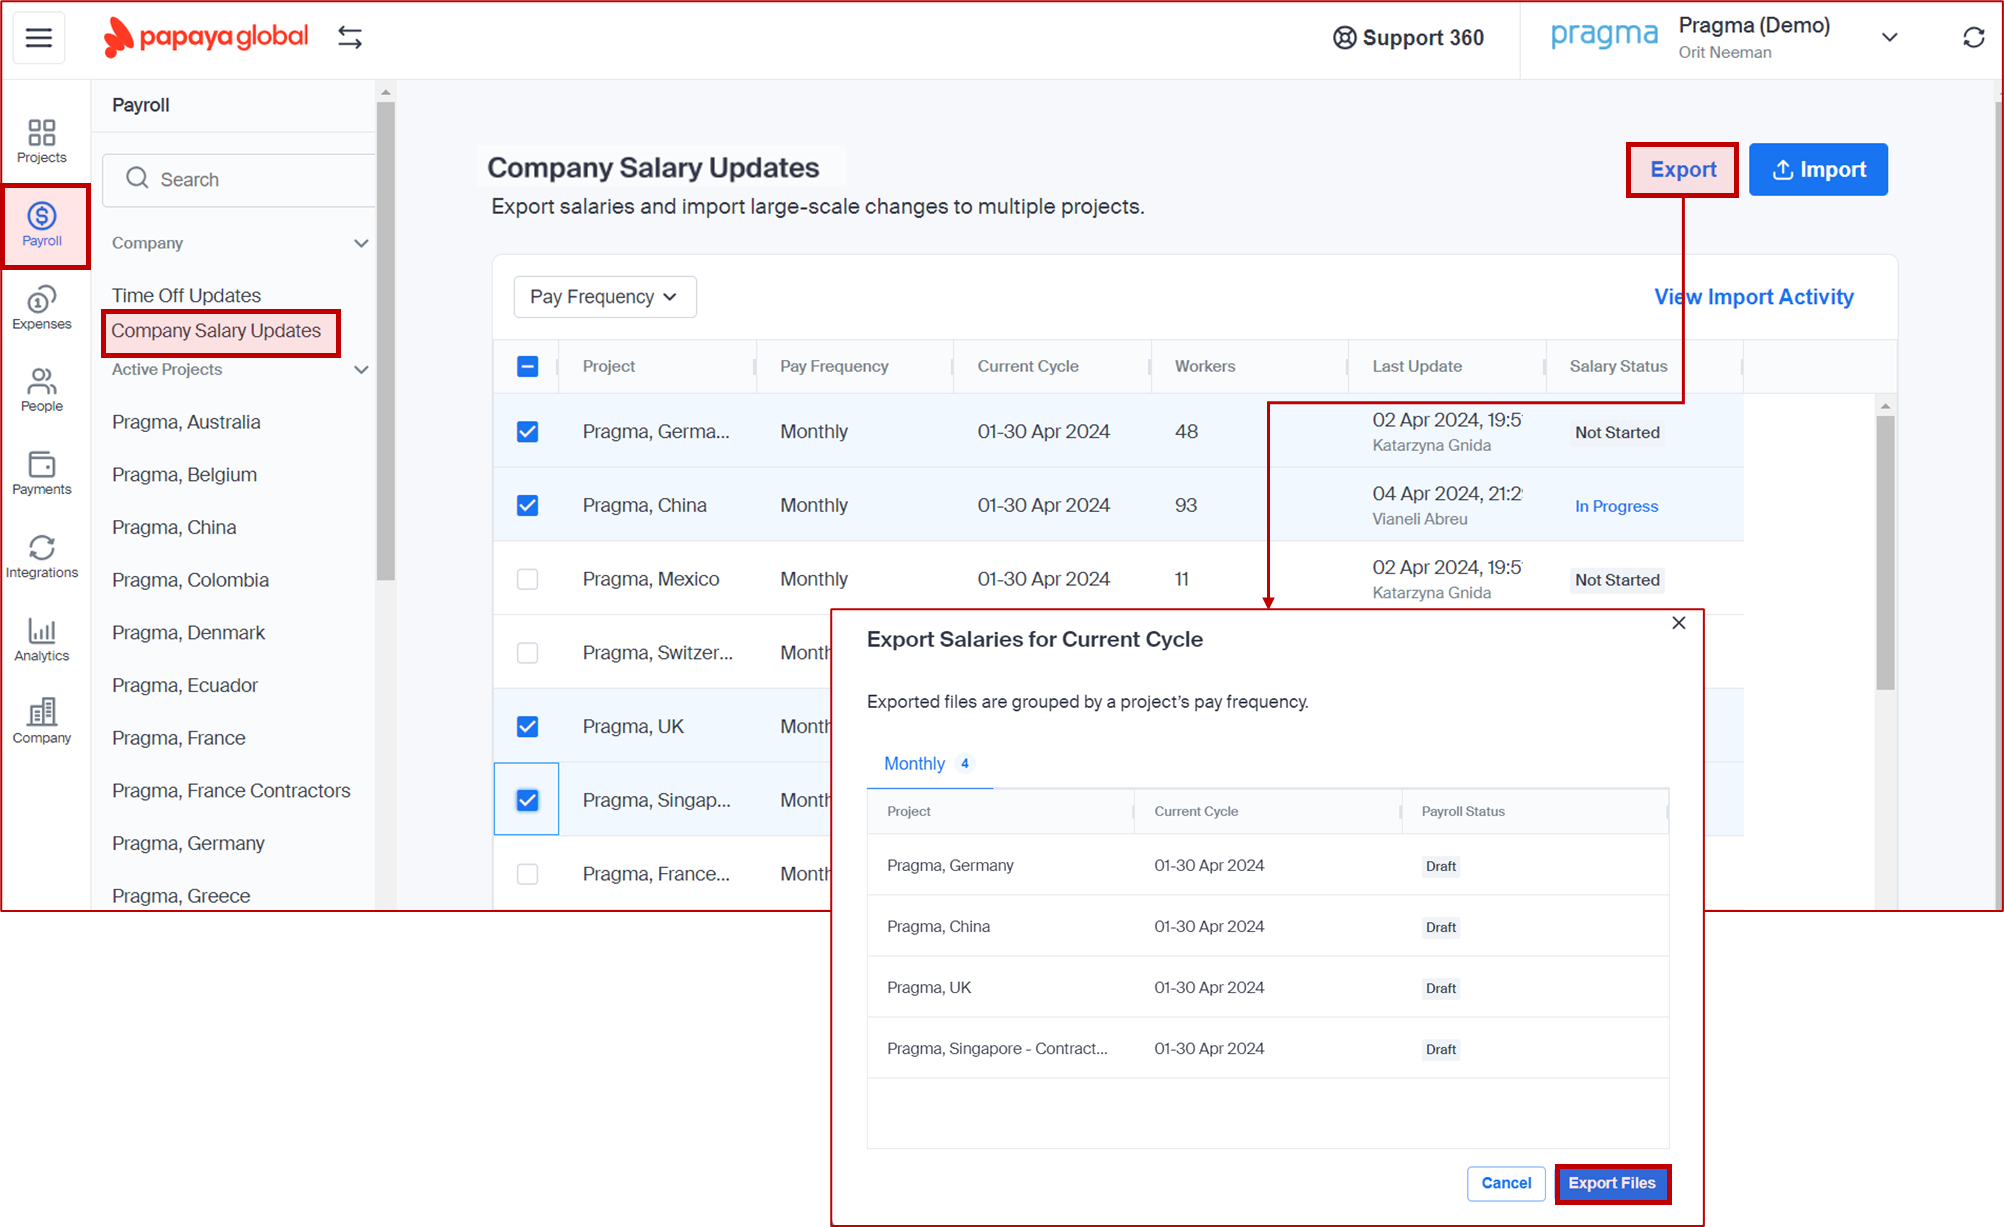
Task: Click the In Progress salary status
Action: coord(1616,506)
